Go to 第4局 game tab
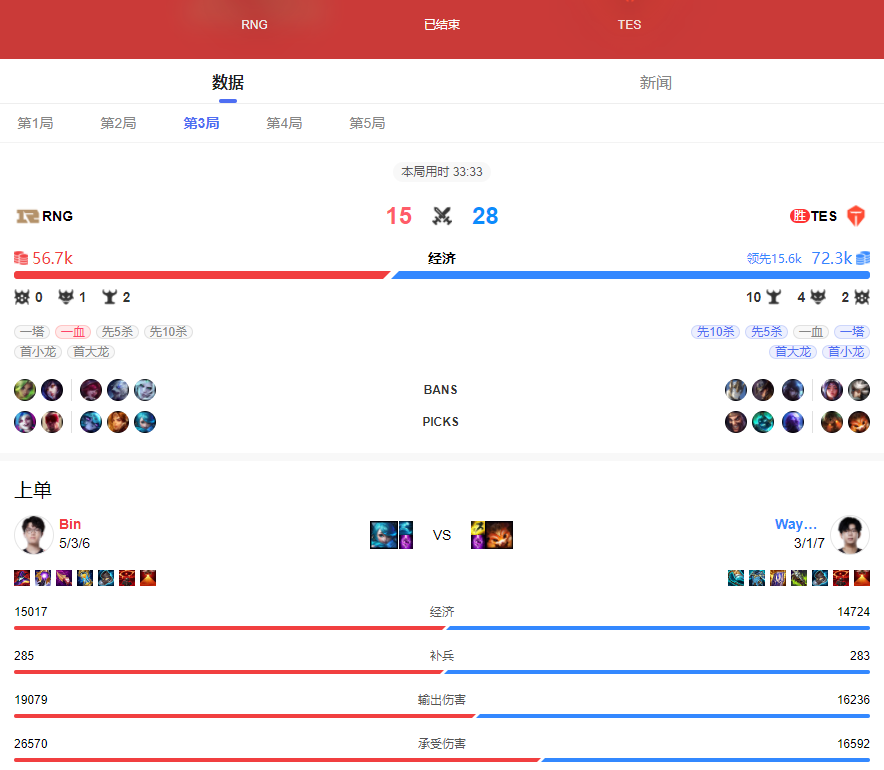The height and width of the screenshot is (770, 884). click(284, 123)
